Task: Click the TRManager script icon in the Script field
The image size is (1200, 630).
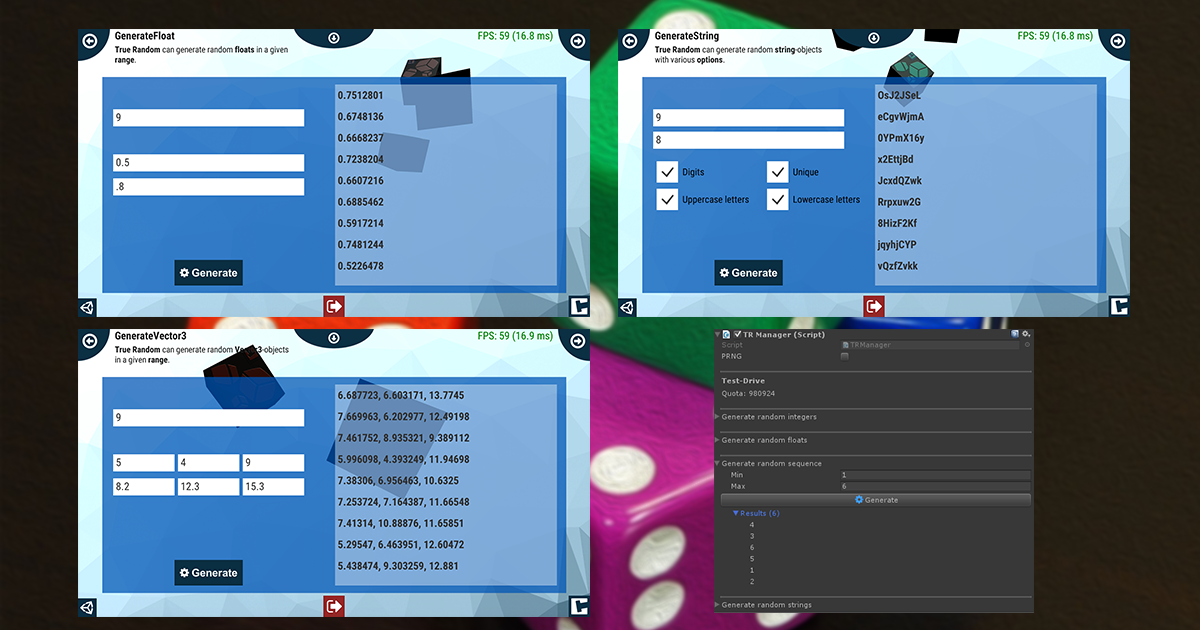Action: [x=845, y=344]
